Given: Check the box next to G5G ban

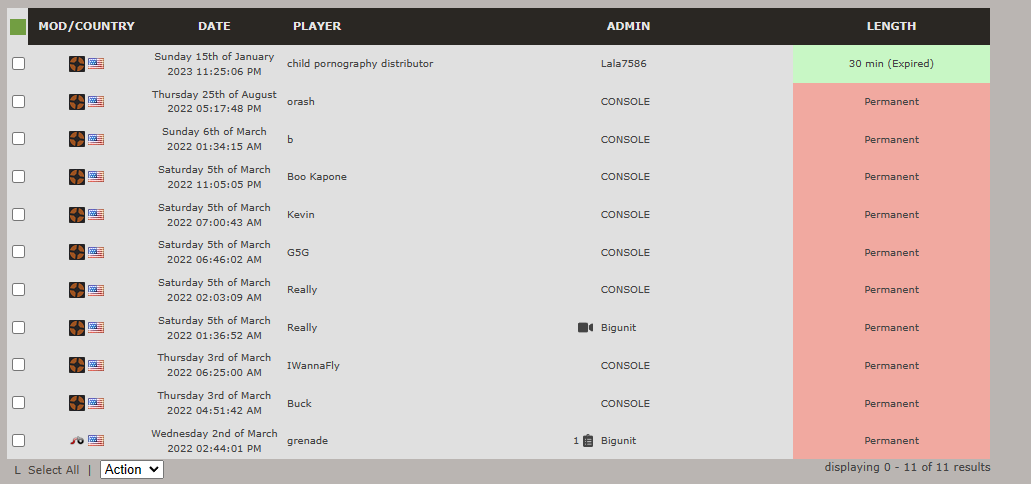Looking at the screenshot, I should [x=18, y=252].
